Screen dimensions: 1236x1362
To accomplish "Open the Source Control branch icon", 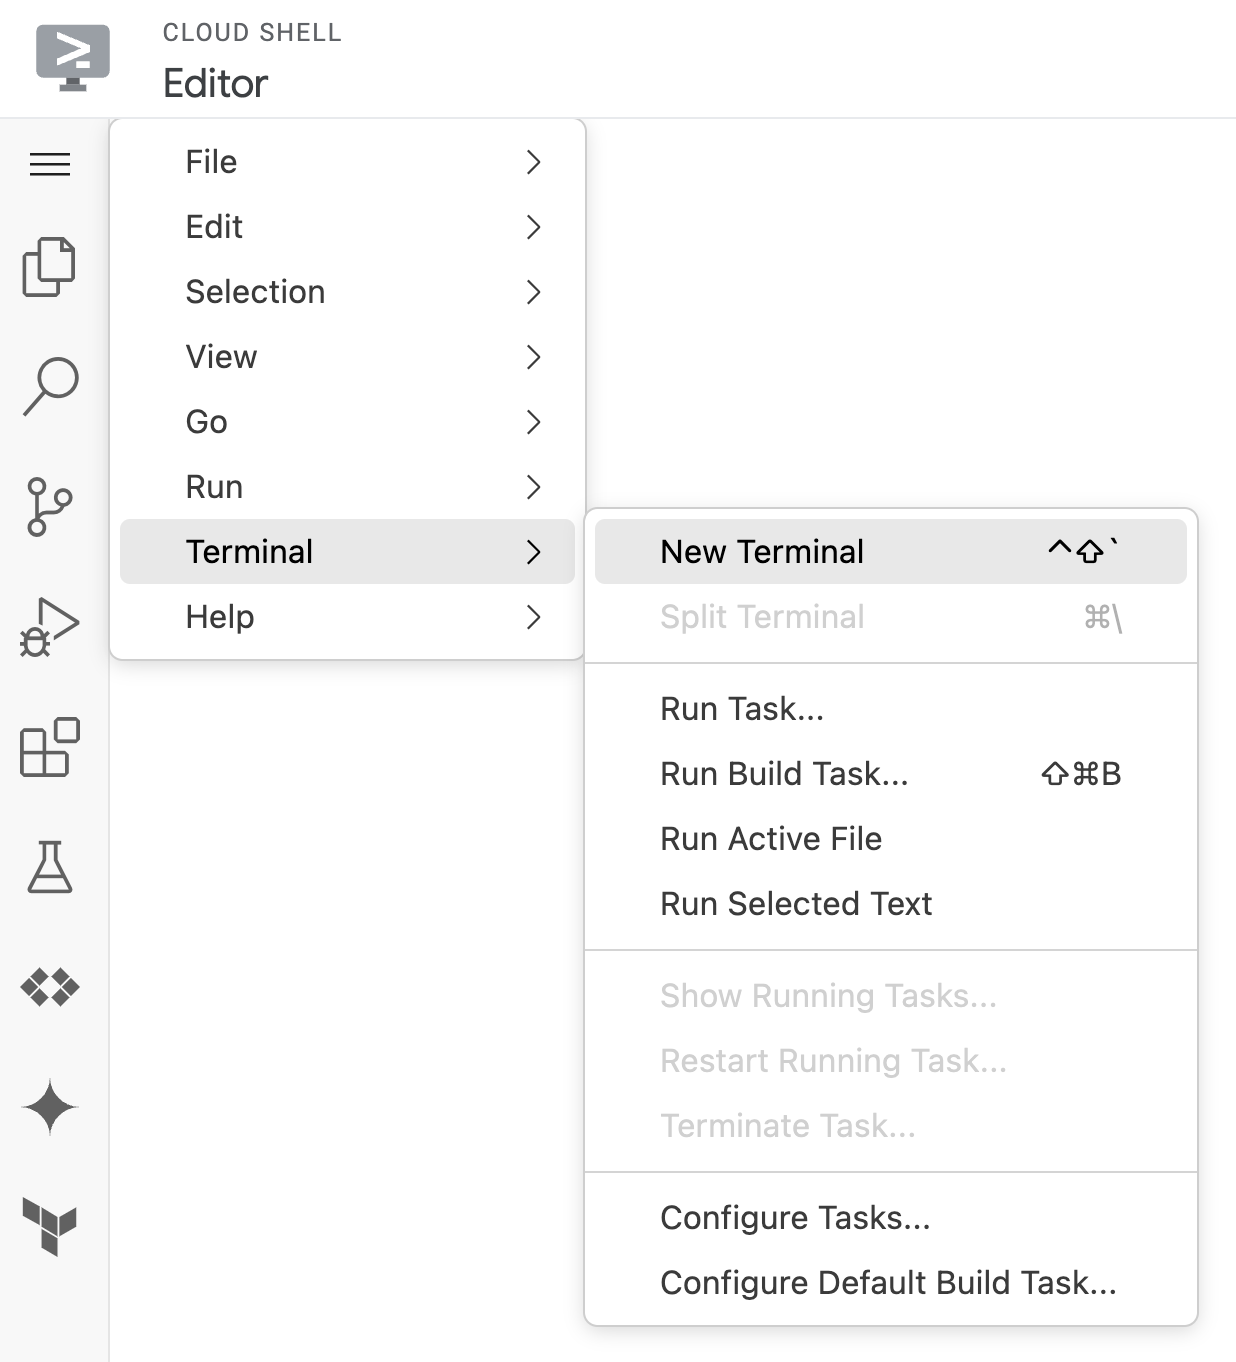I will [49, 506].
